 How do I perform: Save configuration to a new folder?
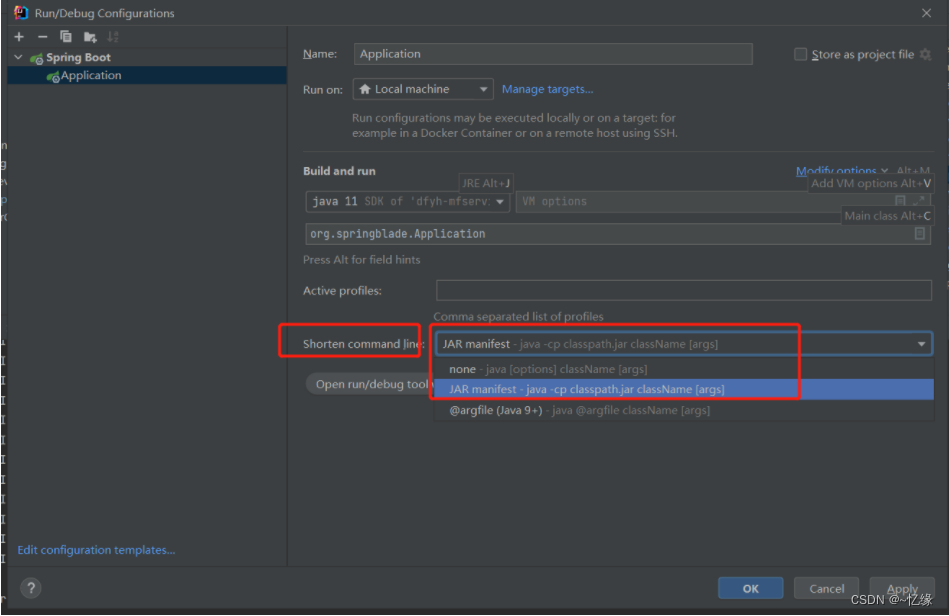point(90,37)
